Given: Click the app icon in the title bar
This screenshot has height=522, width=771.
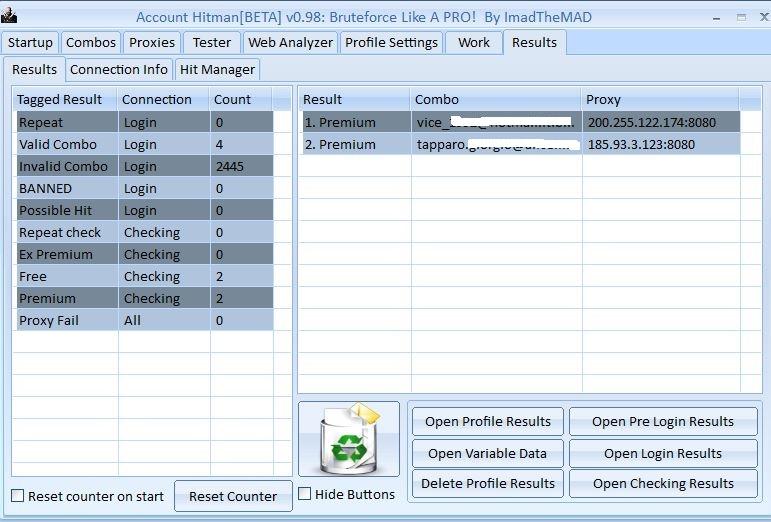Looking at the screenshot, I should [10, 15].
